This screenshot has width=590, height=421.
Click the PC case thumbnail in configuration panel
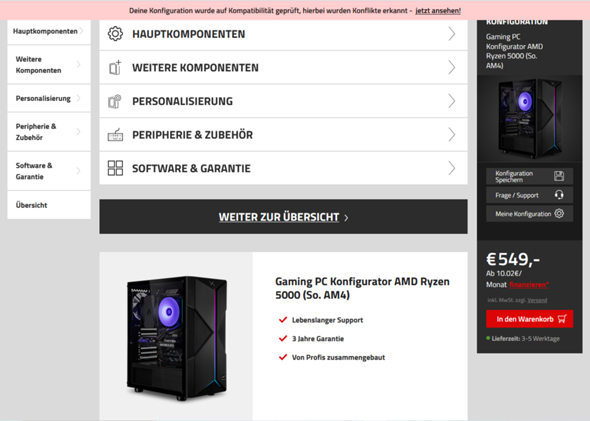529,119
